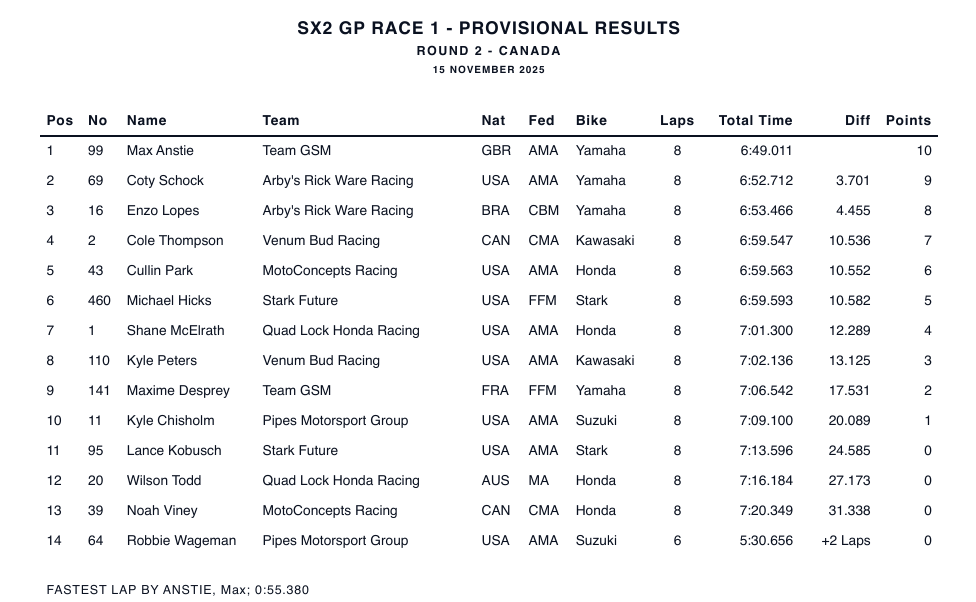
Task: Click the "Points" column header
Action: 908,120
